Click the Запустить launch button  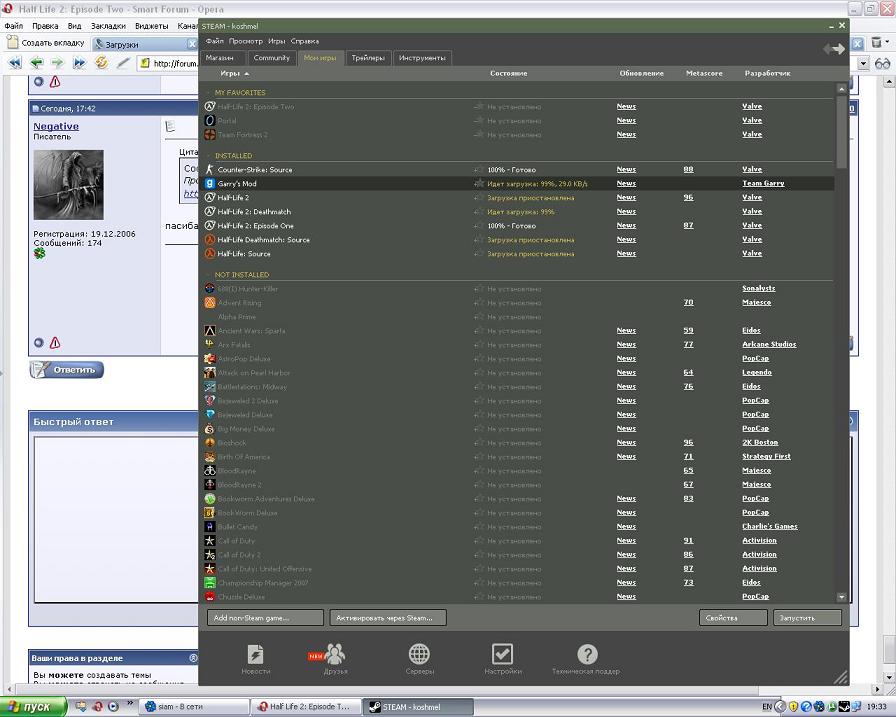tap(807, 618)
